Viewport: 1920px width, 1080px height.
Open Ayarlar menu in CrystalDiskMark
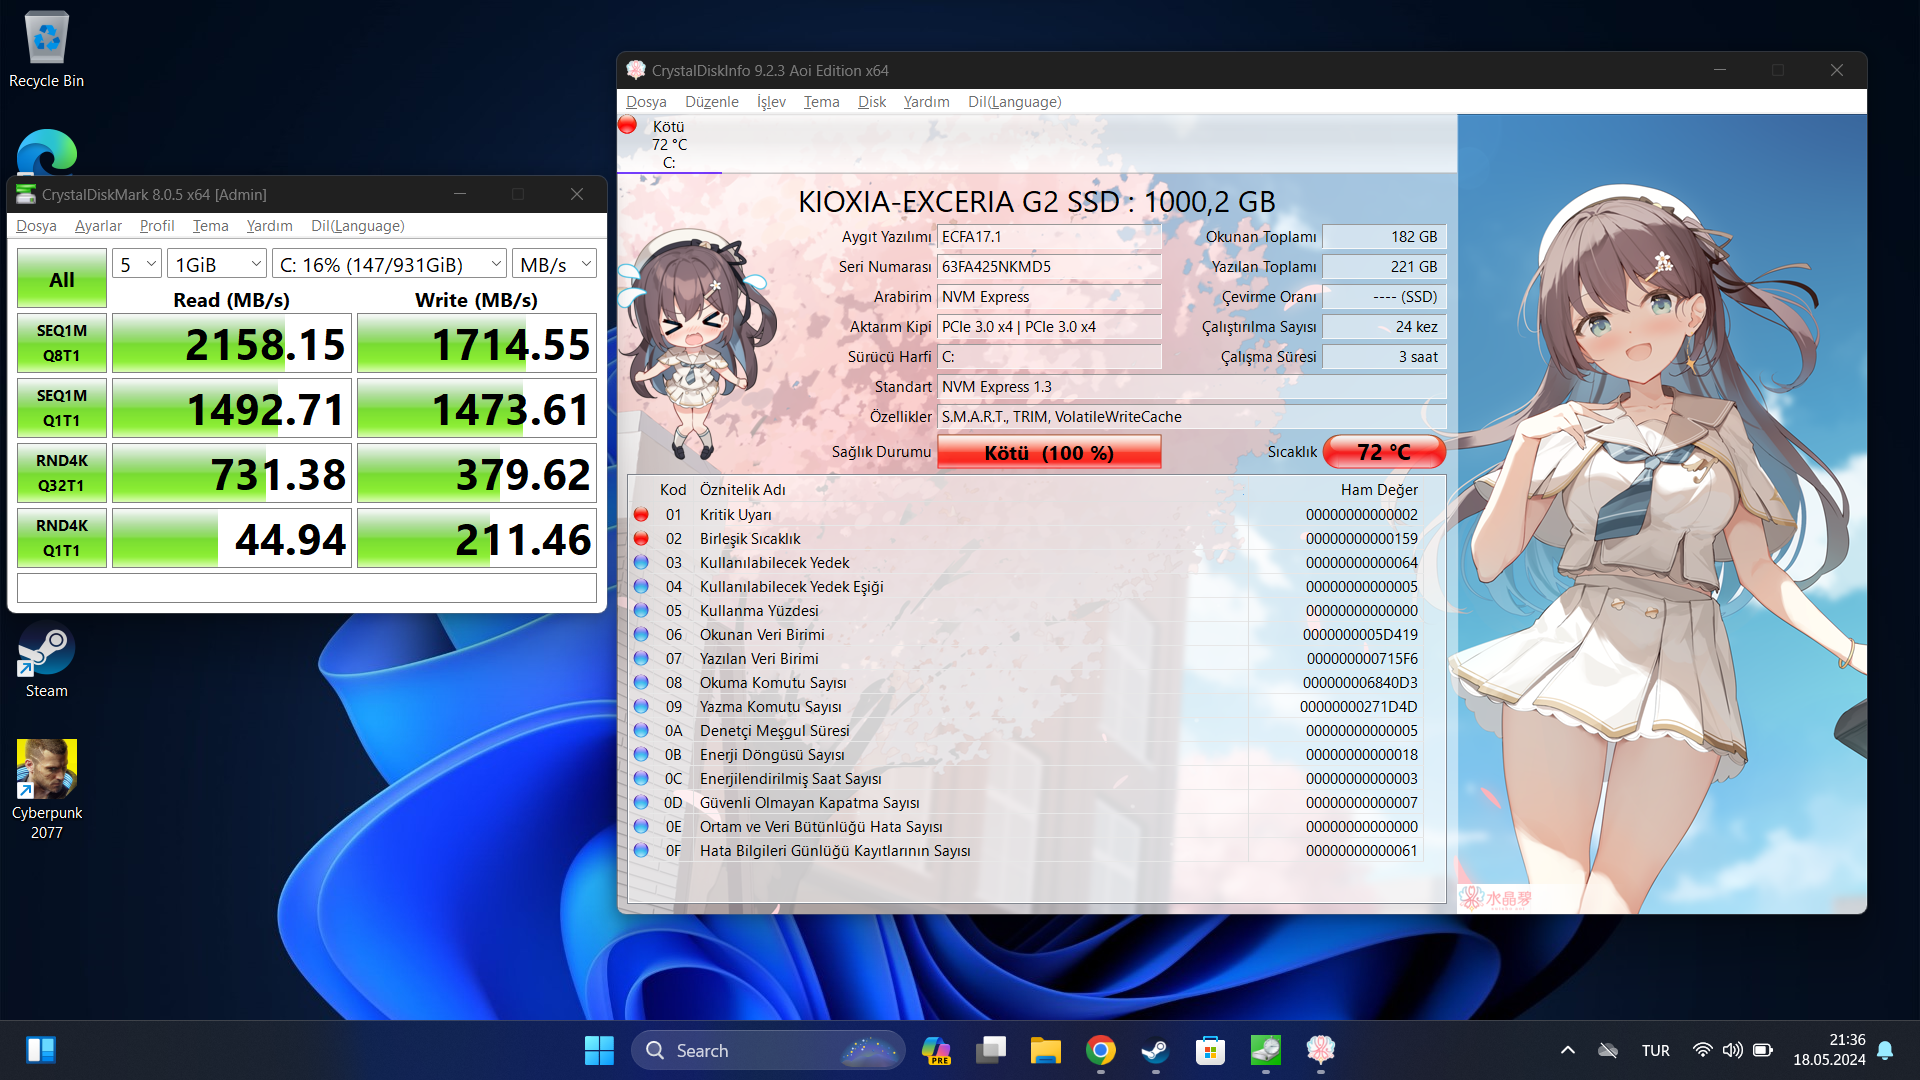click(x=98, y=226)
